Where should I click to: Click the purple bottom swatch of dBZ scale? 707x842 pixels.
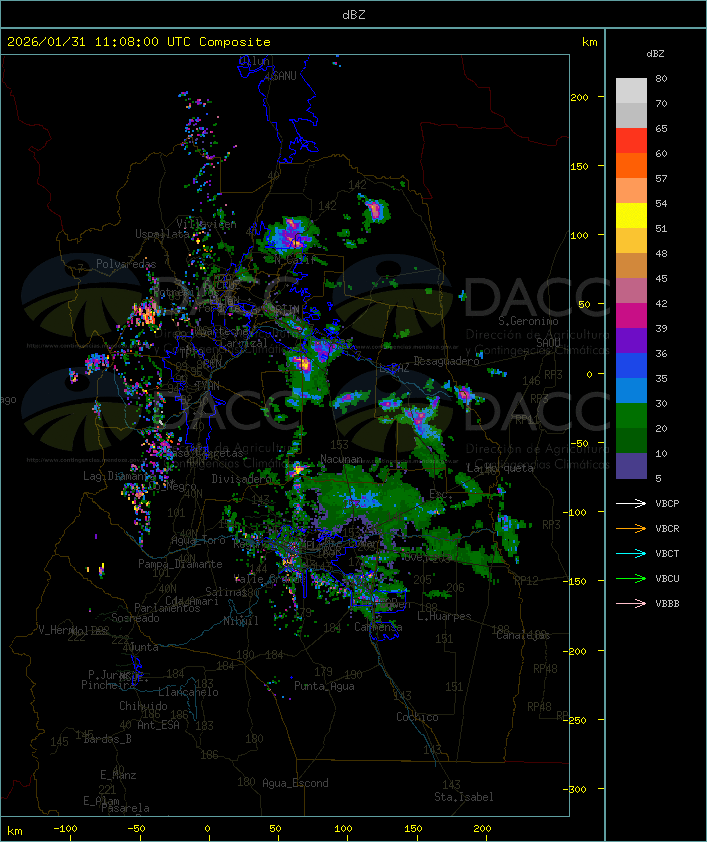[x=631, y=466]
